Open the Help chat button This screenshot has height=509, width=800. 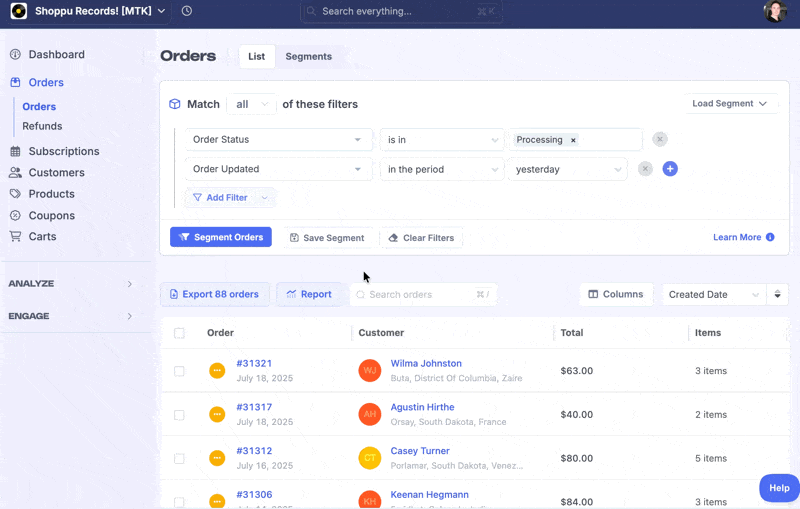779,488
